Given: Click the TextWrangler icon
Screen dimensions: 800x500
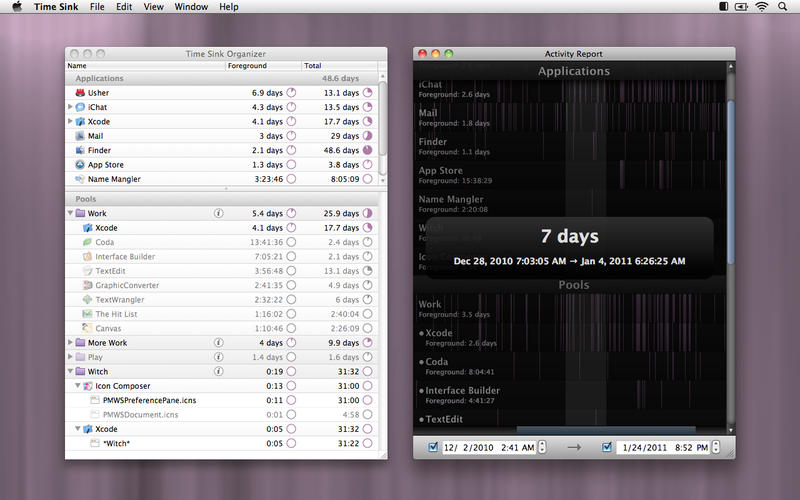Looking at the screenshot, I should [88, 299].
